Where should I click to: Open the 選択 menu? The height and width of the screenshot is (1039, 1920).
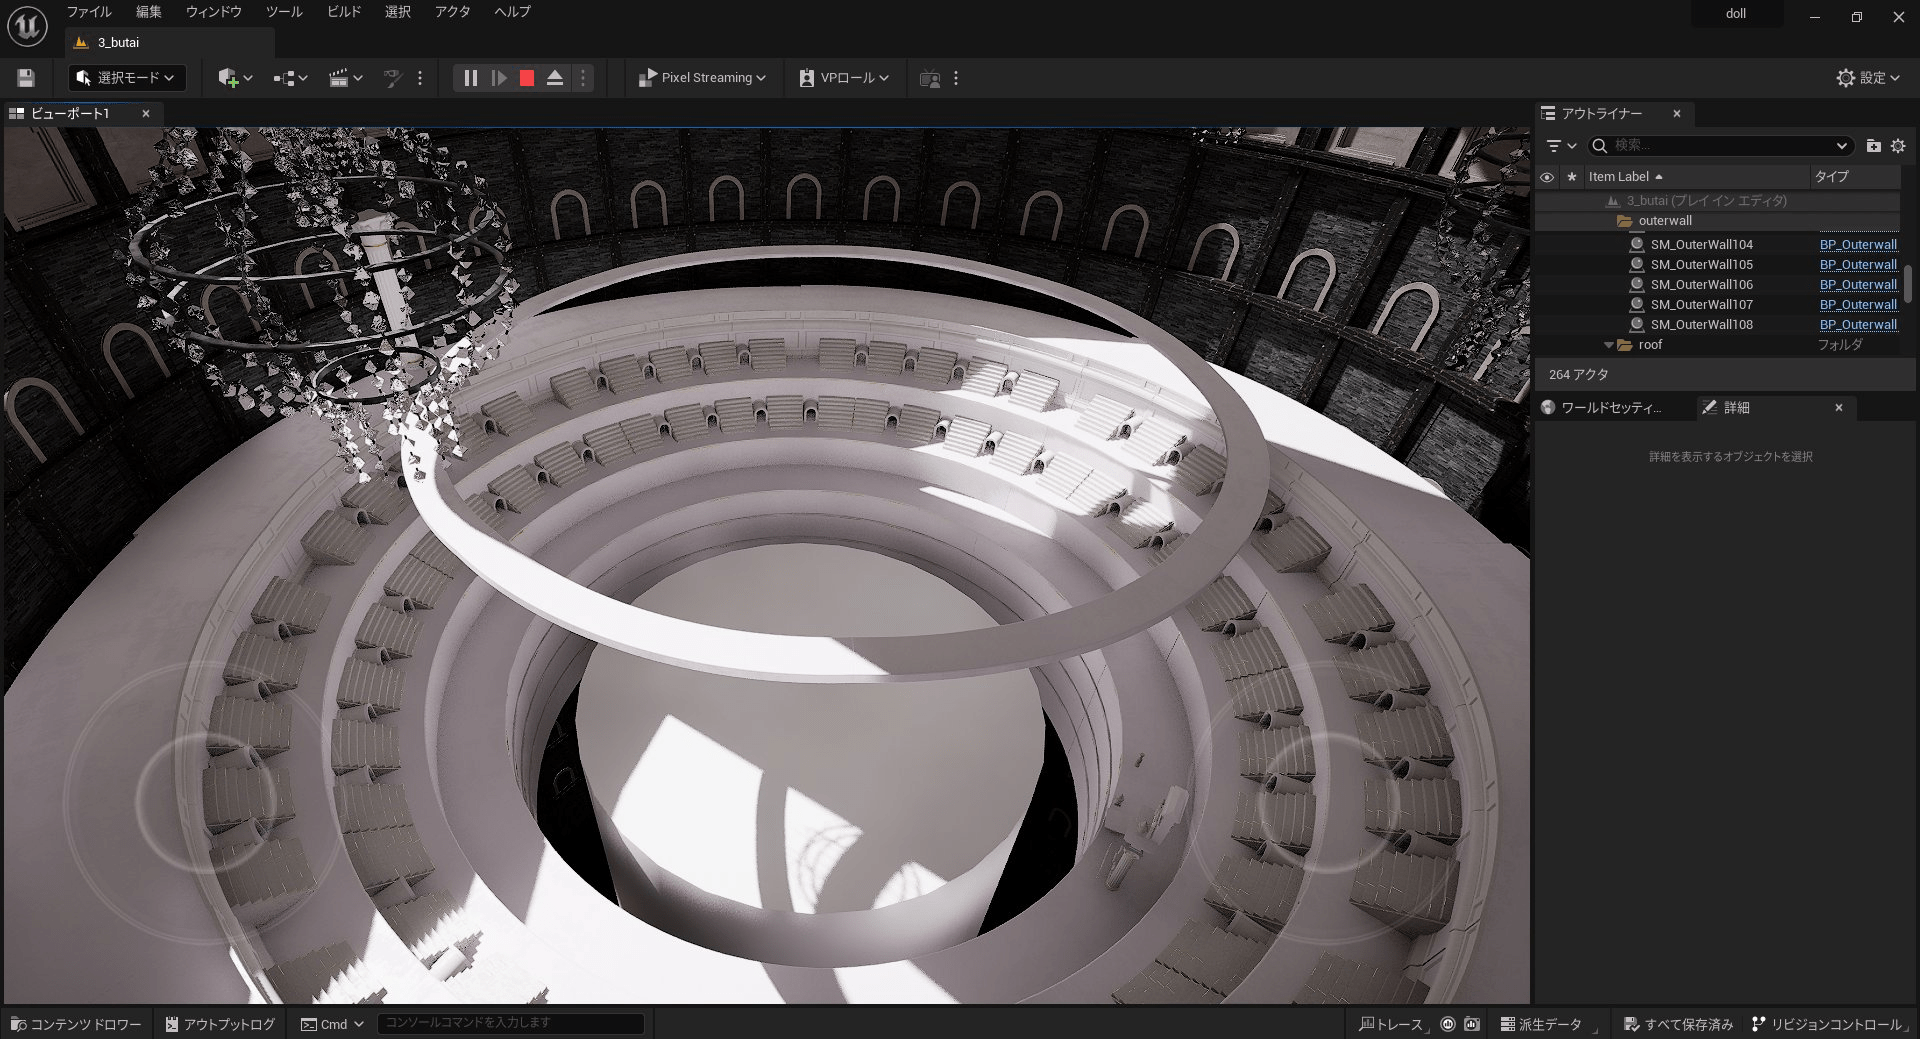(398, 12)
